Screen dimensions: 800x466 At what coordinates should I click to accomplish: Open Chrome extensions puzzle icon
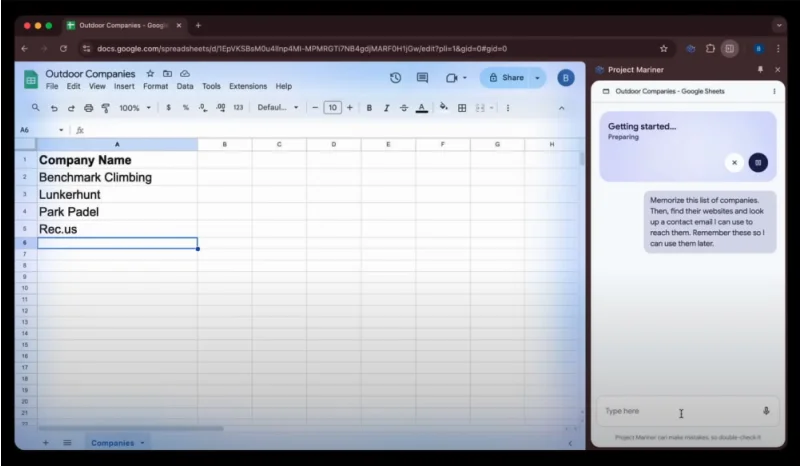710,48
